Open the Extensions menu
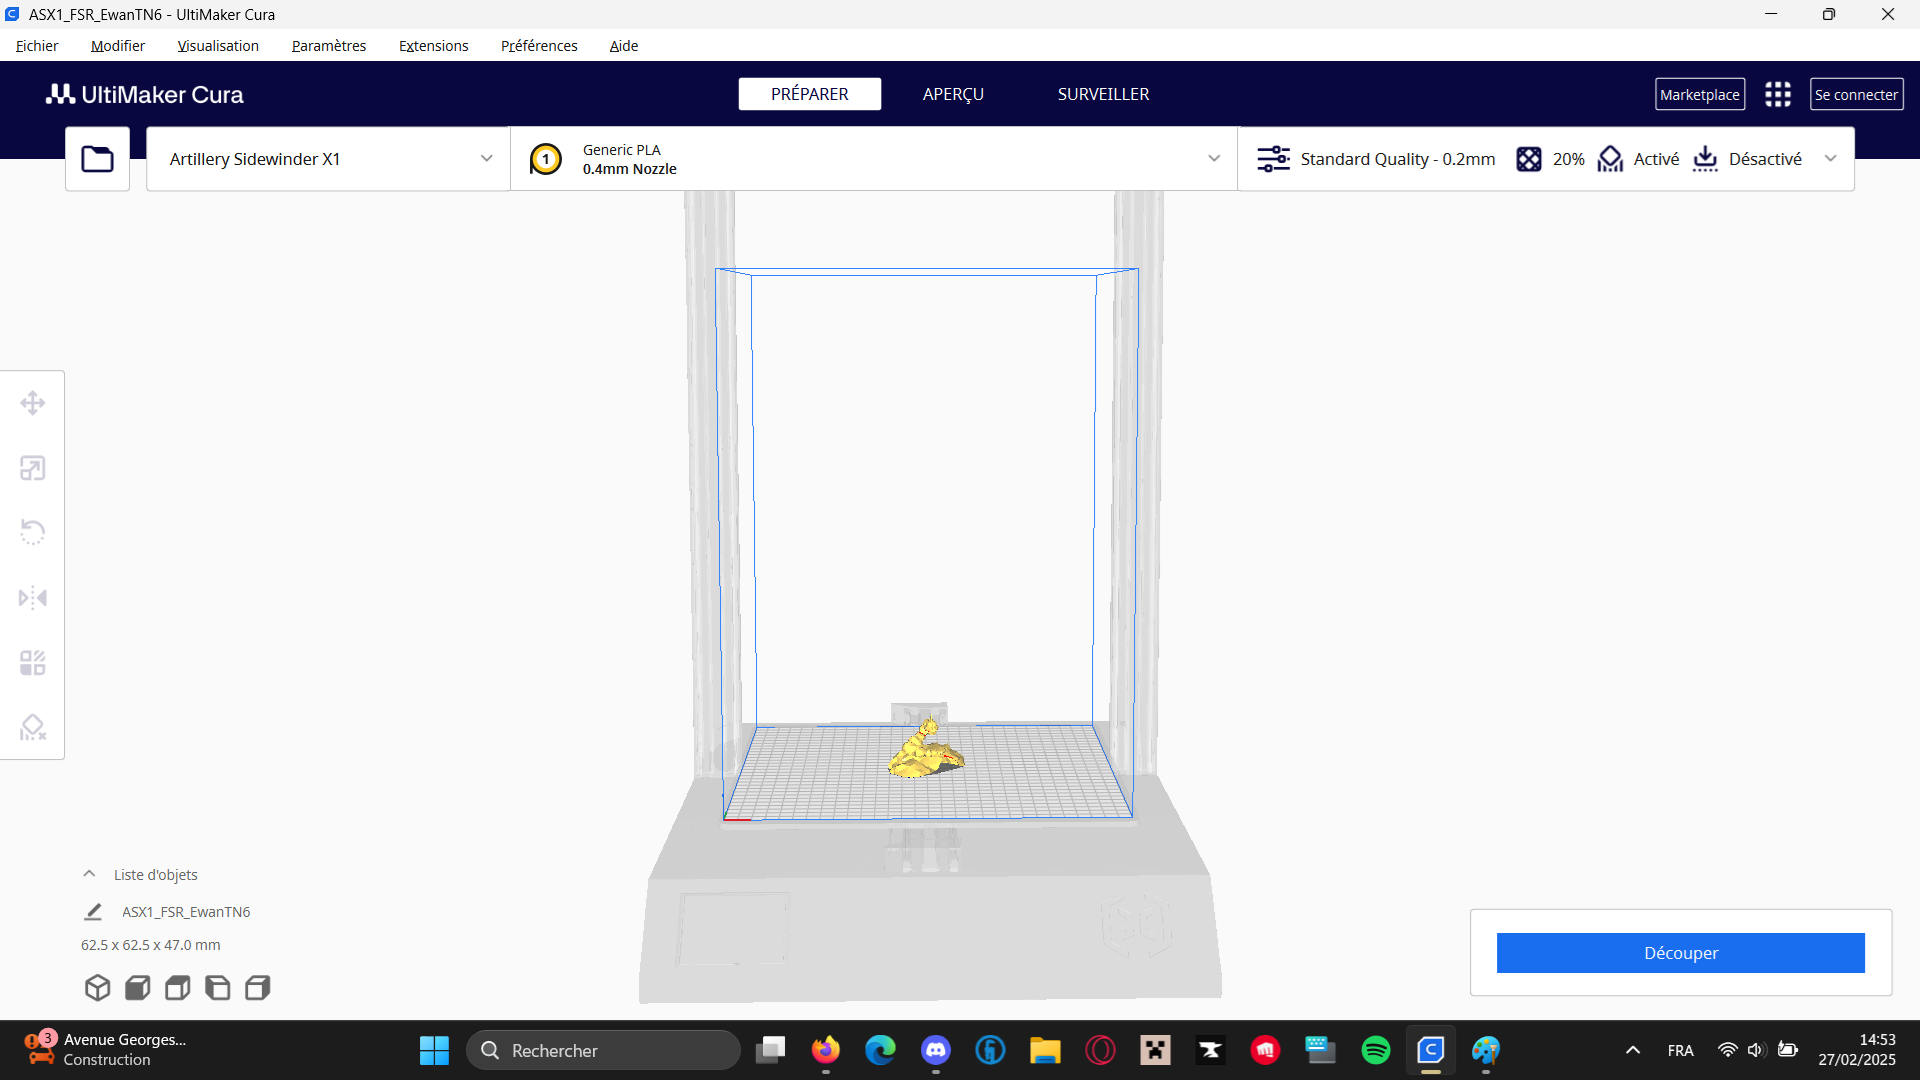Image resolution: width=1920 pixels, height=1080 pixels. (433, 46)
